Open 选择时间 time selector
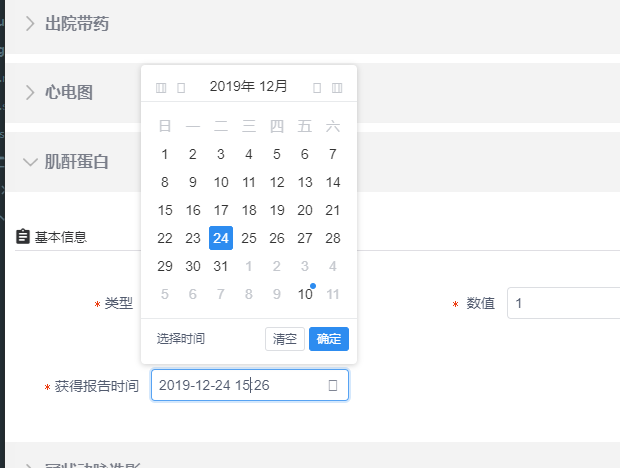Viewport: 620px width, 468px height. 181,339
